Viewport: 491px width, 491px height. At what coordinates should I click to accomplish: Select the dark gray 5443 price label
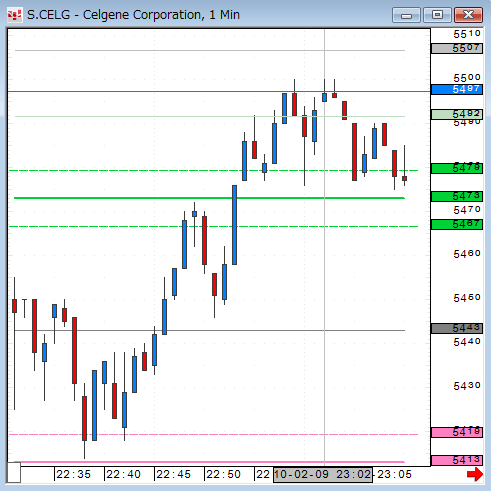click(x=457, y=328)
